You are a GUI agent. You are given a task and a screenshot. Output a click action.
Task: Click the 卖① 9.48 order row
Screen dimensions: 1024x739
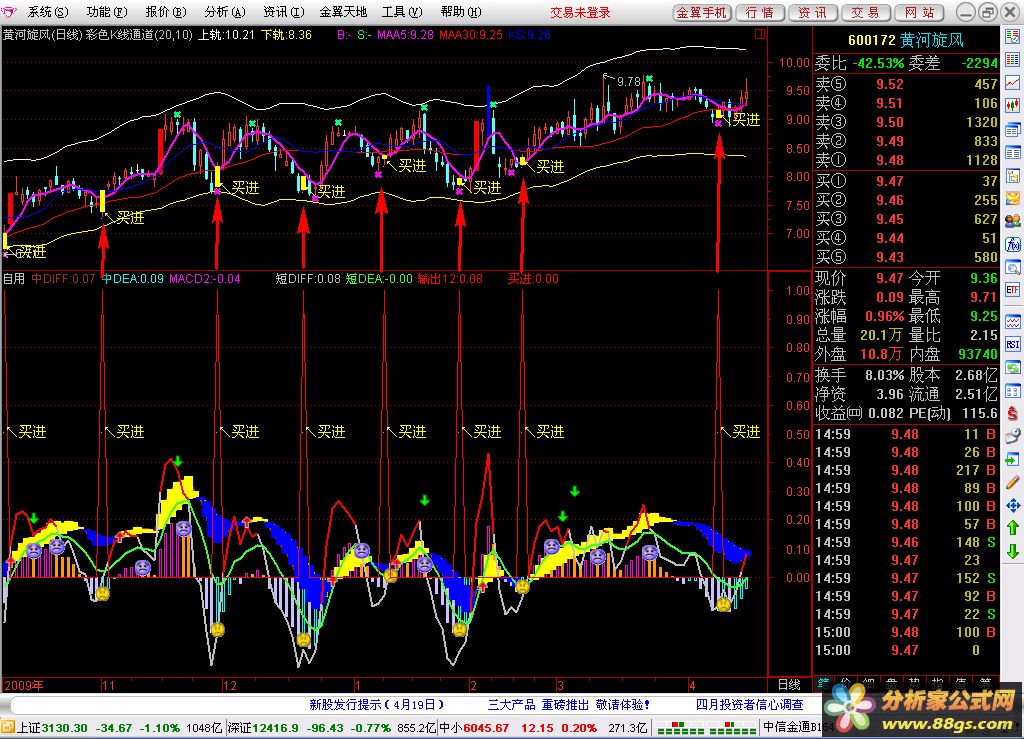click(x=906, y=160)
